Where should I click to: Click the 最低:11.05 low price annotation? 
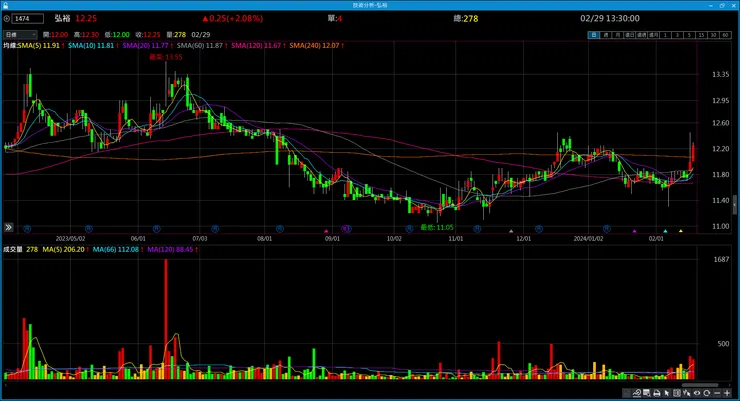[437, 227]
